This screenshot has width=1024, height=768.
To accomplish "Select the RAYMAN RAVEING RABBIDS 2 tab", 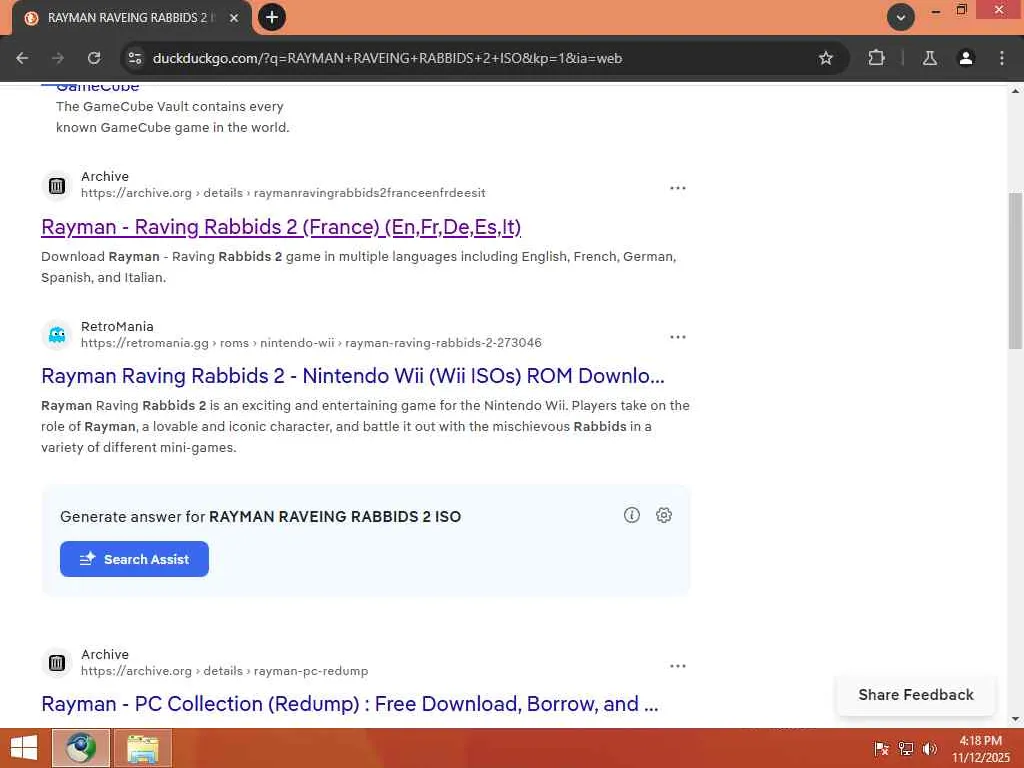I will tap(131, 18).
